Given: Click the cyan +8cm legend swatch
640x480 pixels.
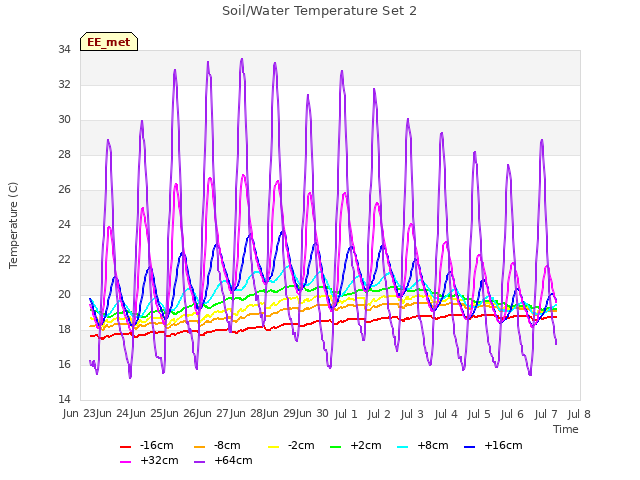Looking at the screenshot, I should [402, 447].
